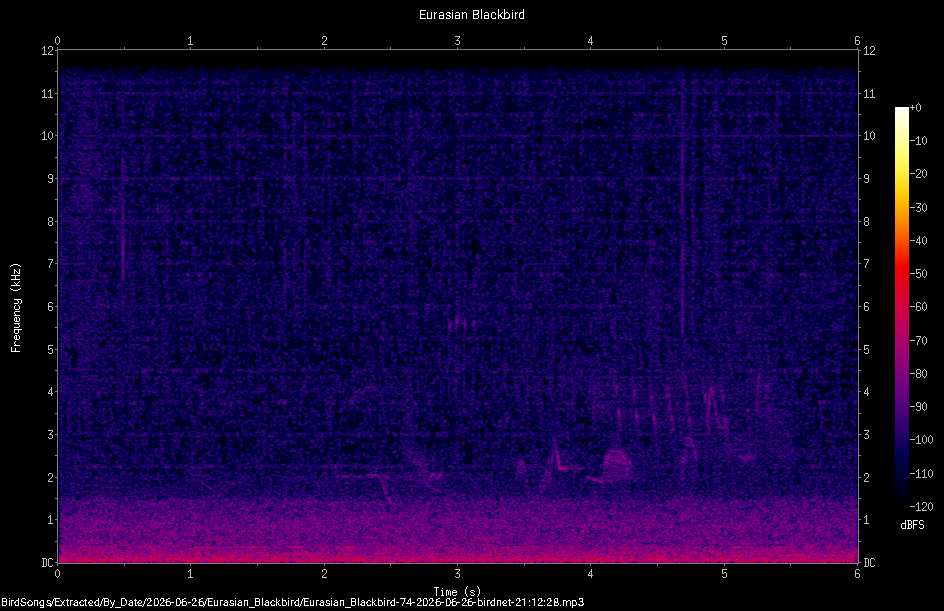Click the -90 value on the color scale
The height and width of the screenshot is (611, 944).
(x=919, y=407)
